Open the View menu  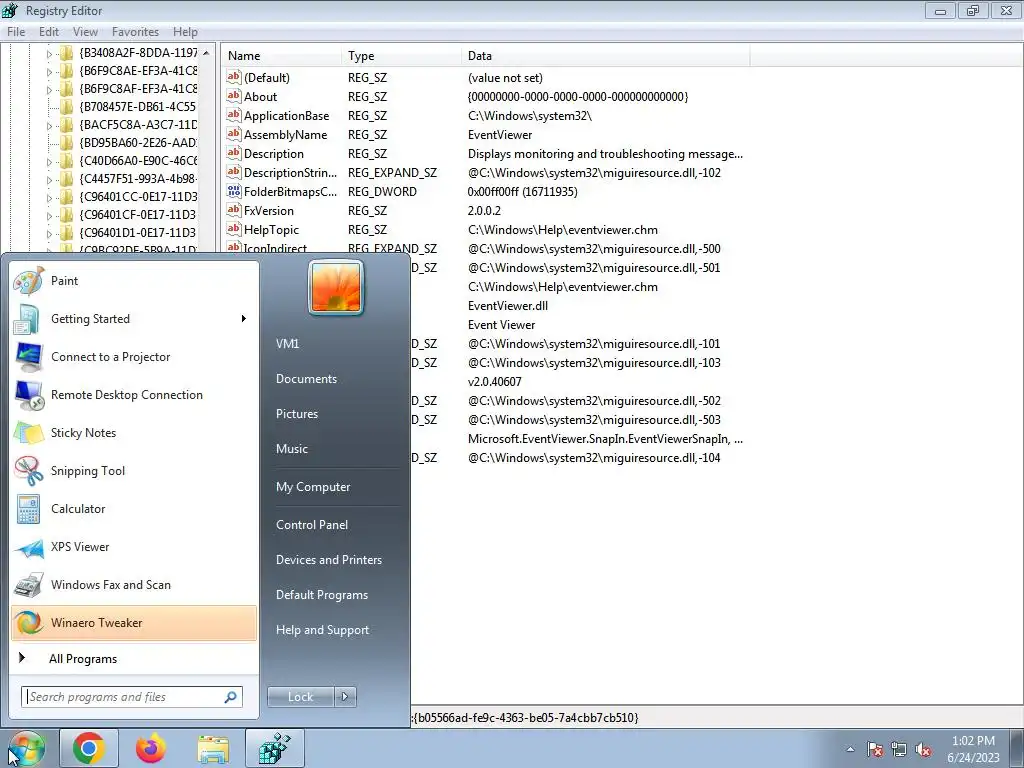point(85,31)
